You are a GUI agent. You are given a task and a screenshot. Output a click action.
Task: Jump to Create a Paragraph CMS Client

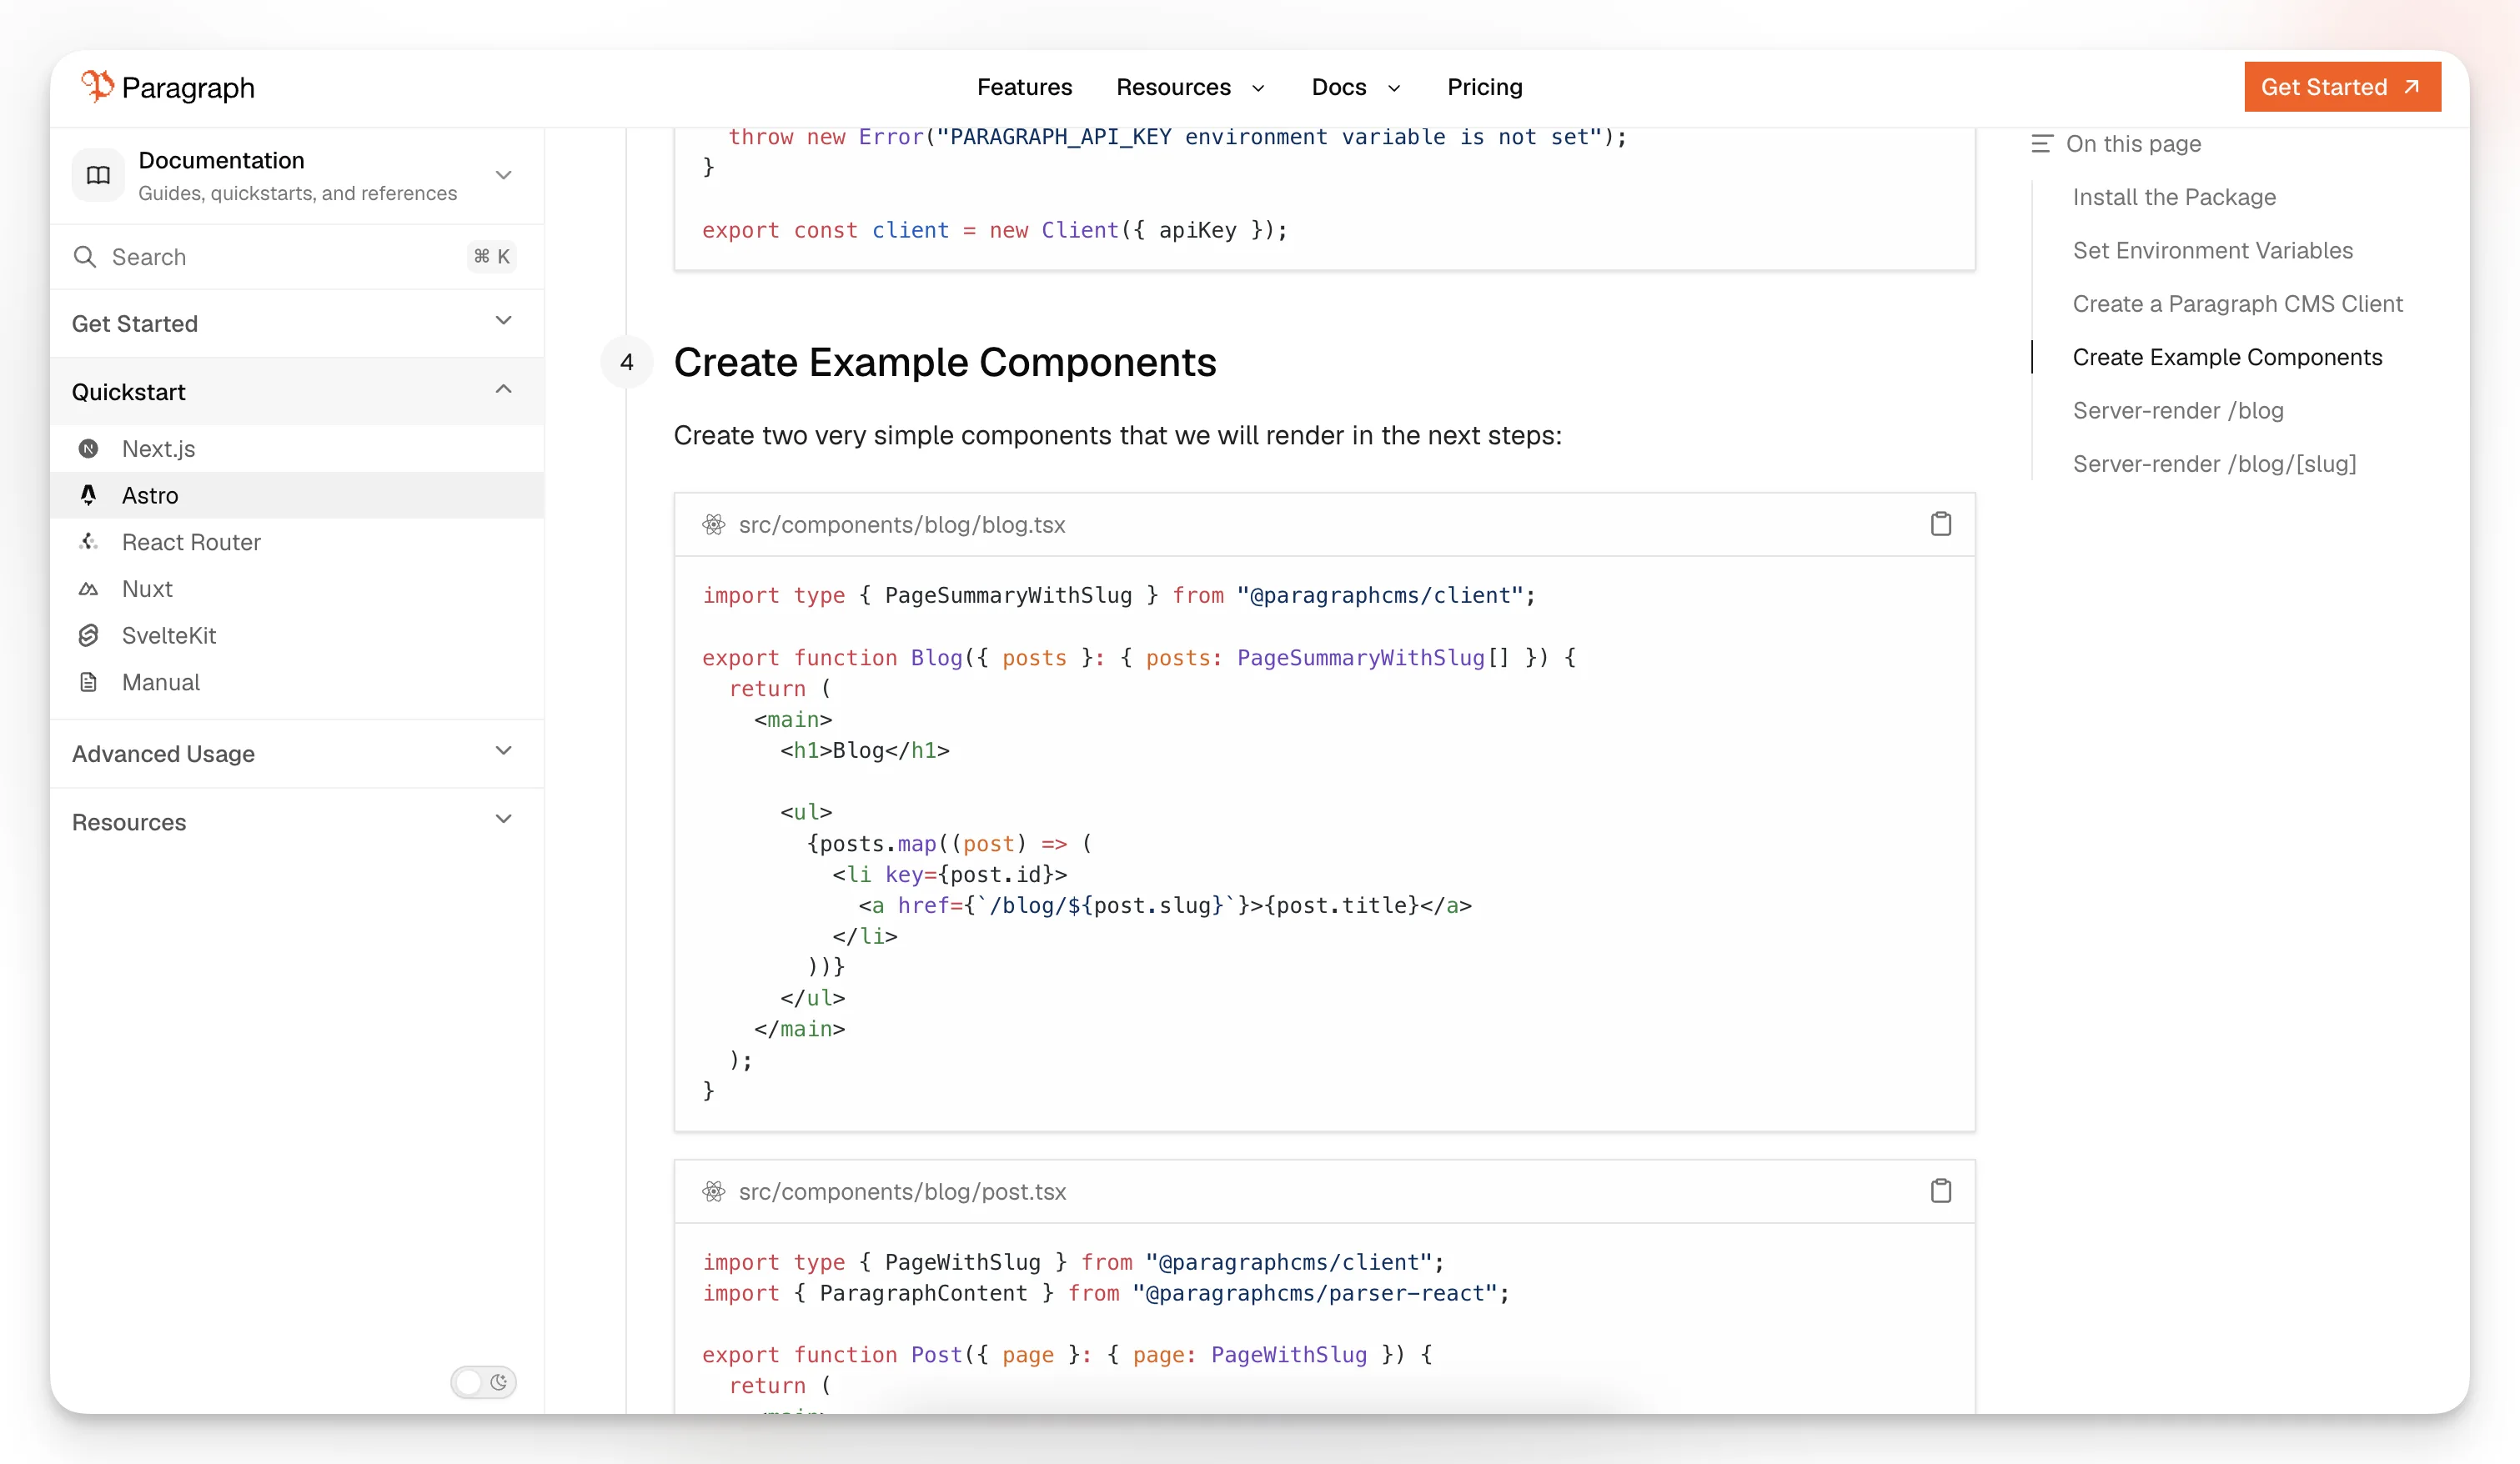[2237, 304]
